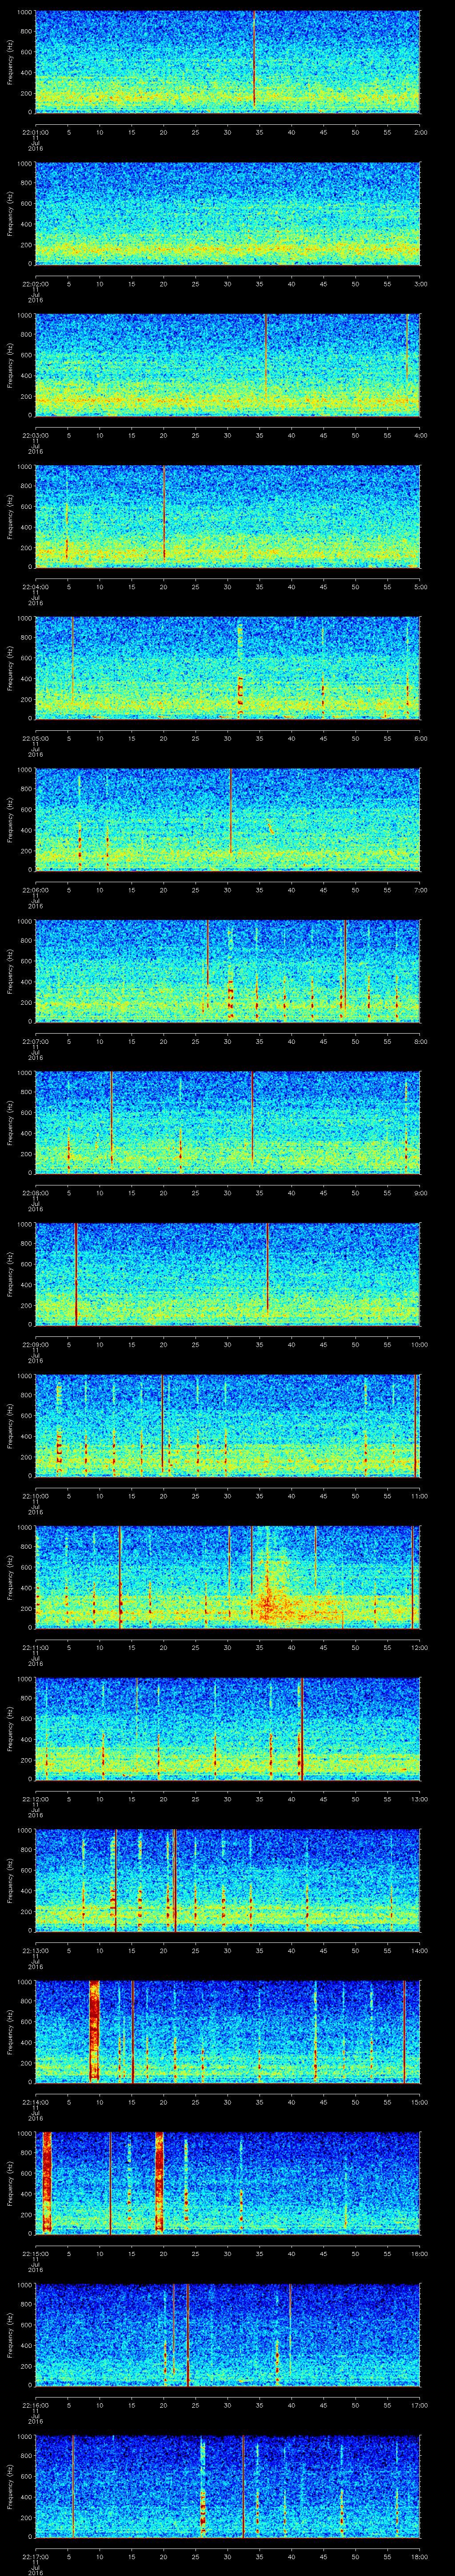Select the spectrogram panel starting at 22:12:00
This screenshot has height=2576, width=455.
coord(228,1729)
